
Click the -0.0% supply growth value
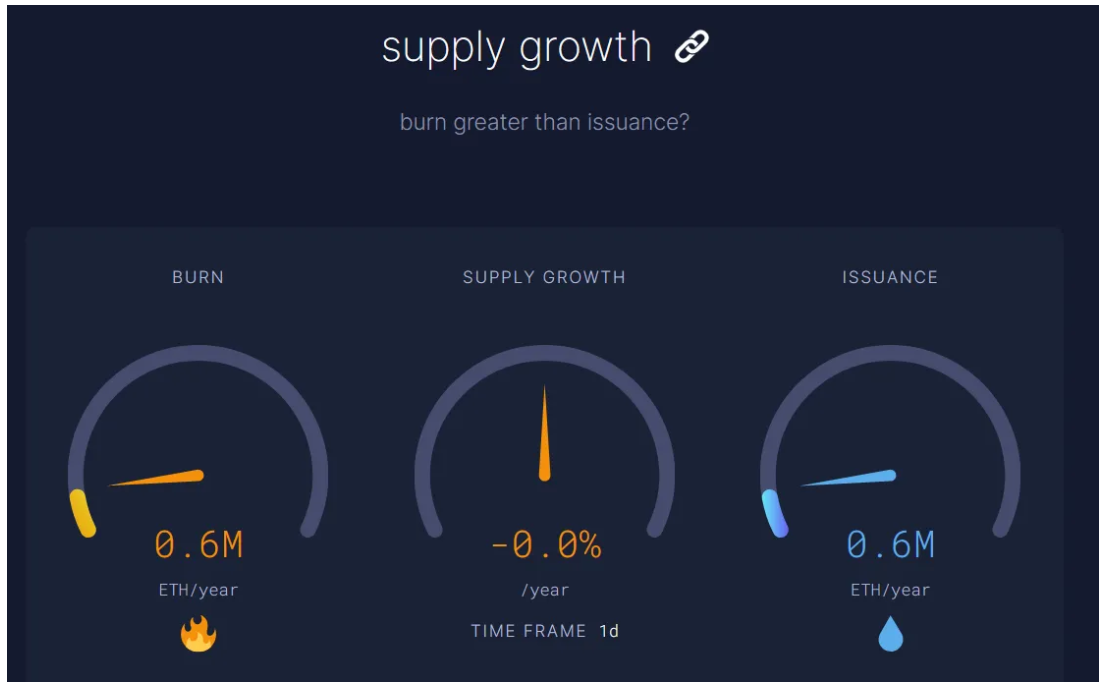pyautogui.click(x=545, y=545)
